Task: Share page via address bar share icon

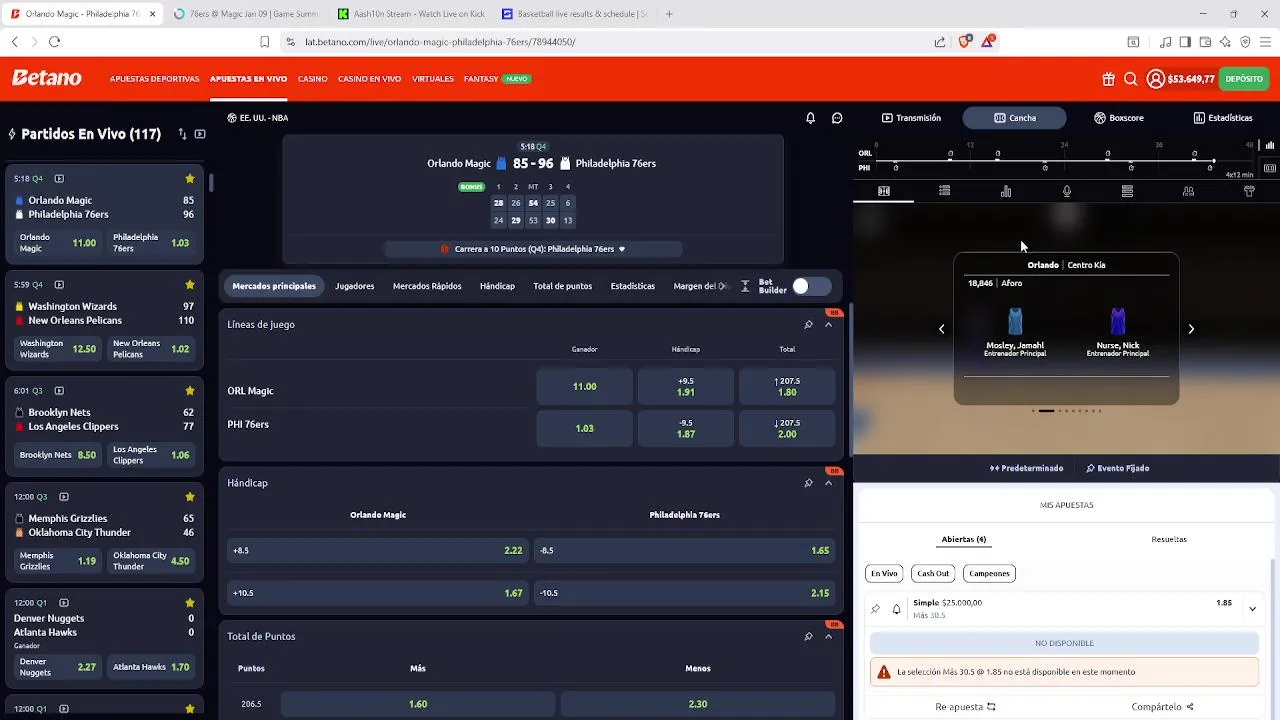Action: pyautogui.click(x=940, y=42)
